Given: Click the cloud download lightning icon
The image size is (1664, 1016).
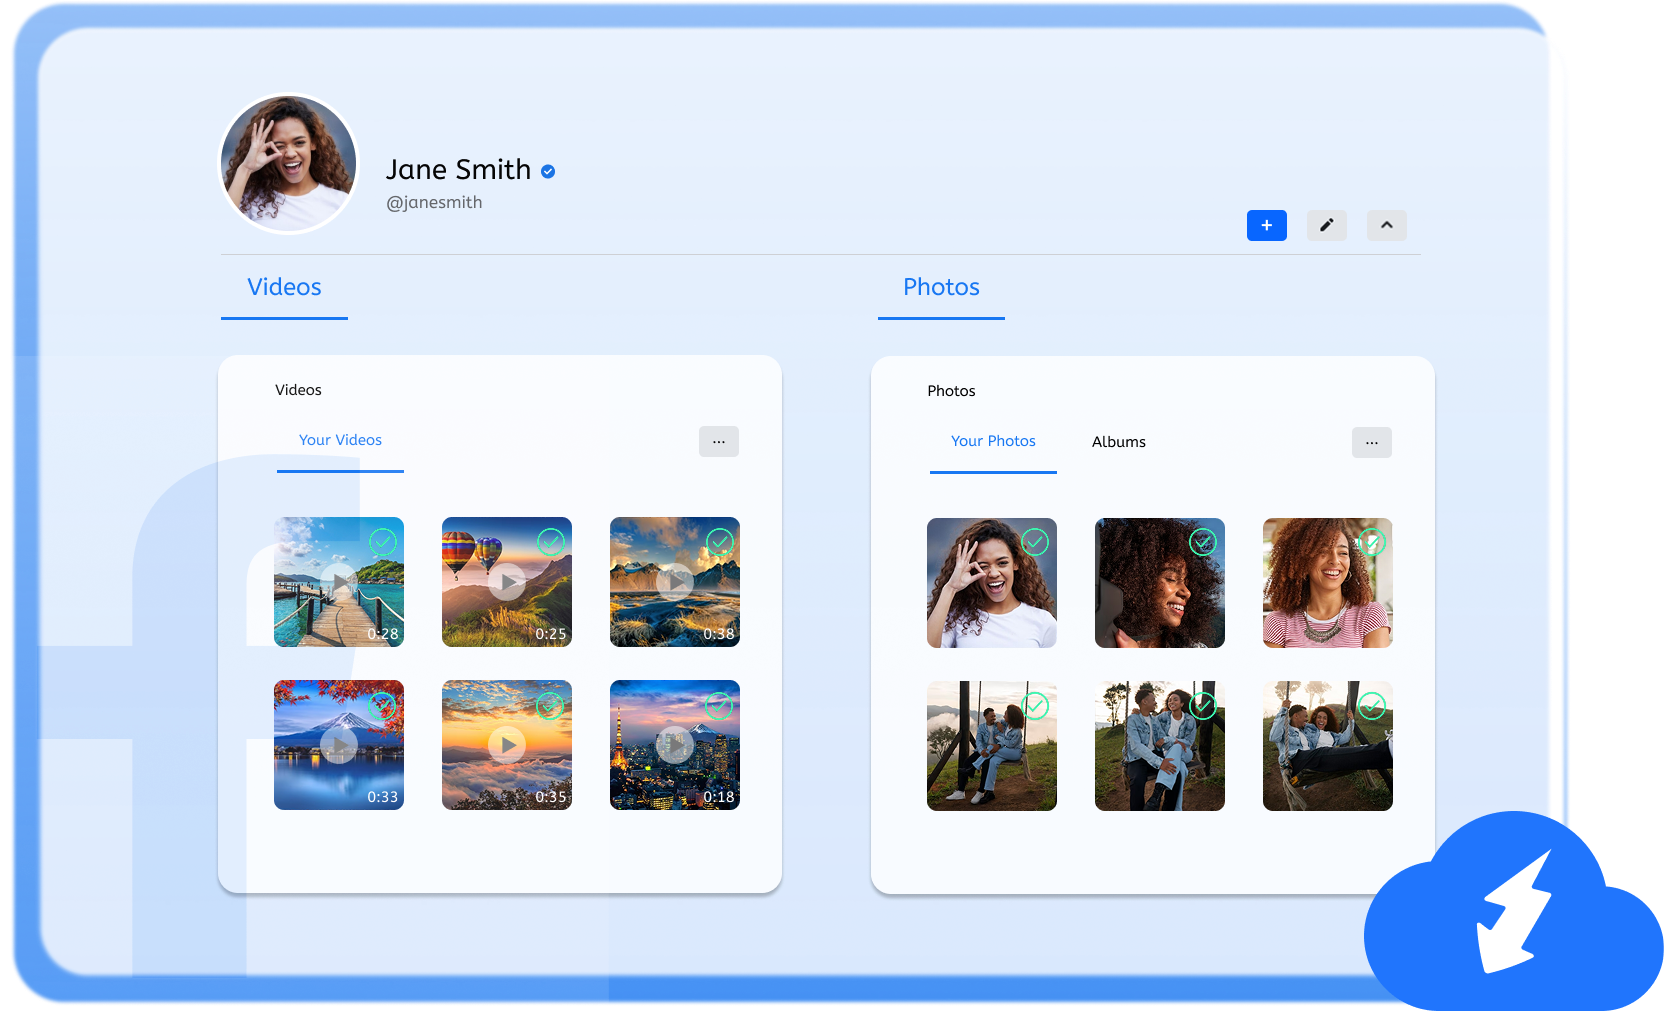Looking at the screenshot, I should point(1512,914).
